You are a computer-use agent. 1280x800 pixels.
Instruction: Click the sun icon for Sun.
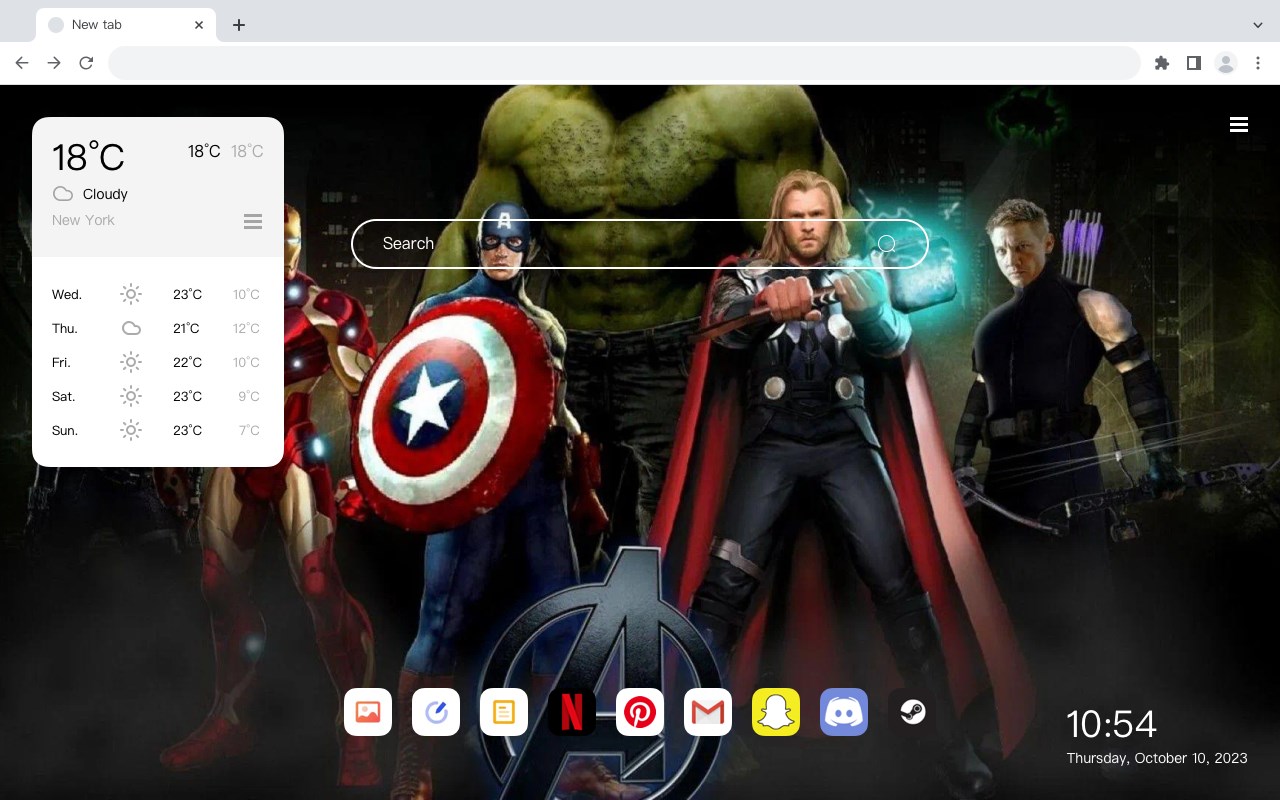pos(131,430)
